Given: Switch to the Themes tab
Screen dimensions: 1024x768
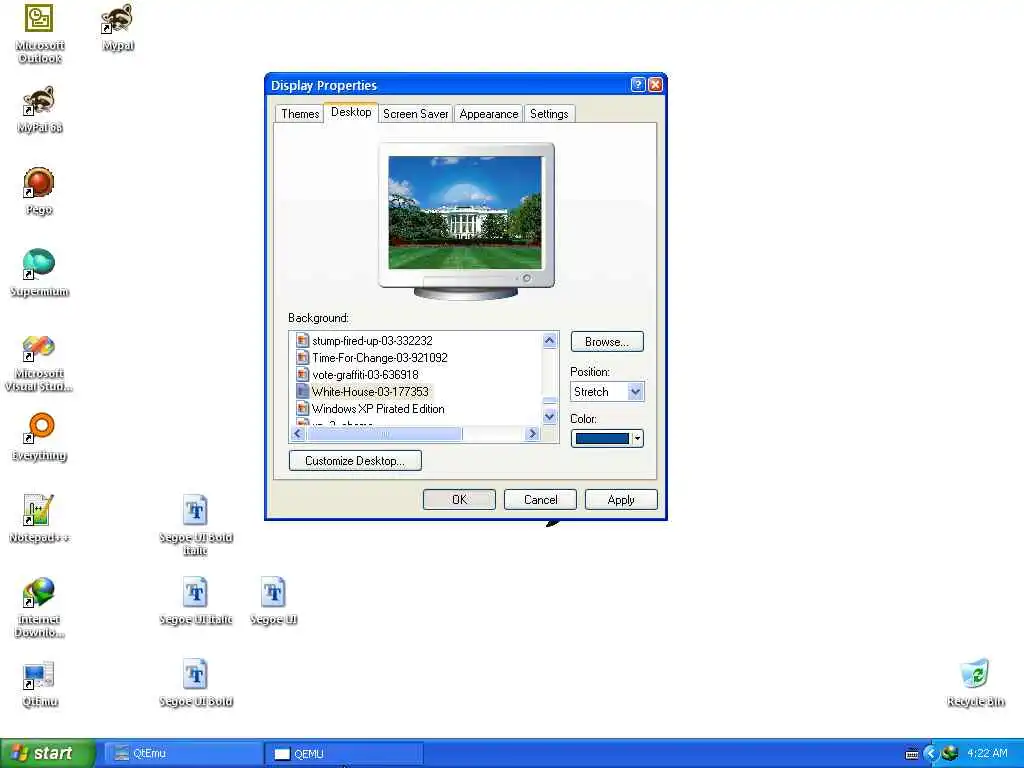Looking at the screenshot, I should [x=300, y=114].
